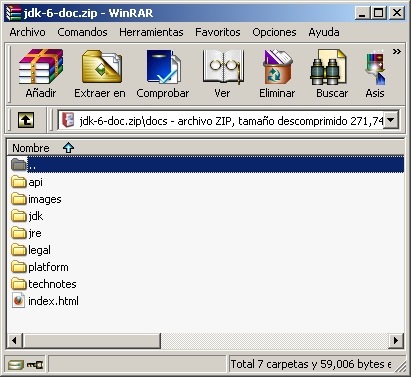The width and height of the screenshot is (411, 377).
Task: Open the Herramientas menu
Action: pyautogui.click(x=151, y=32)
